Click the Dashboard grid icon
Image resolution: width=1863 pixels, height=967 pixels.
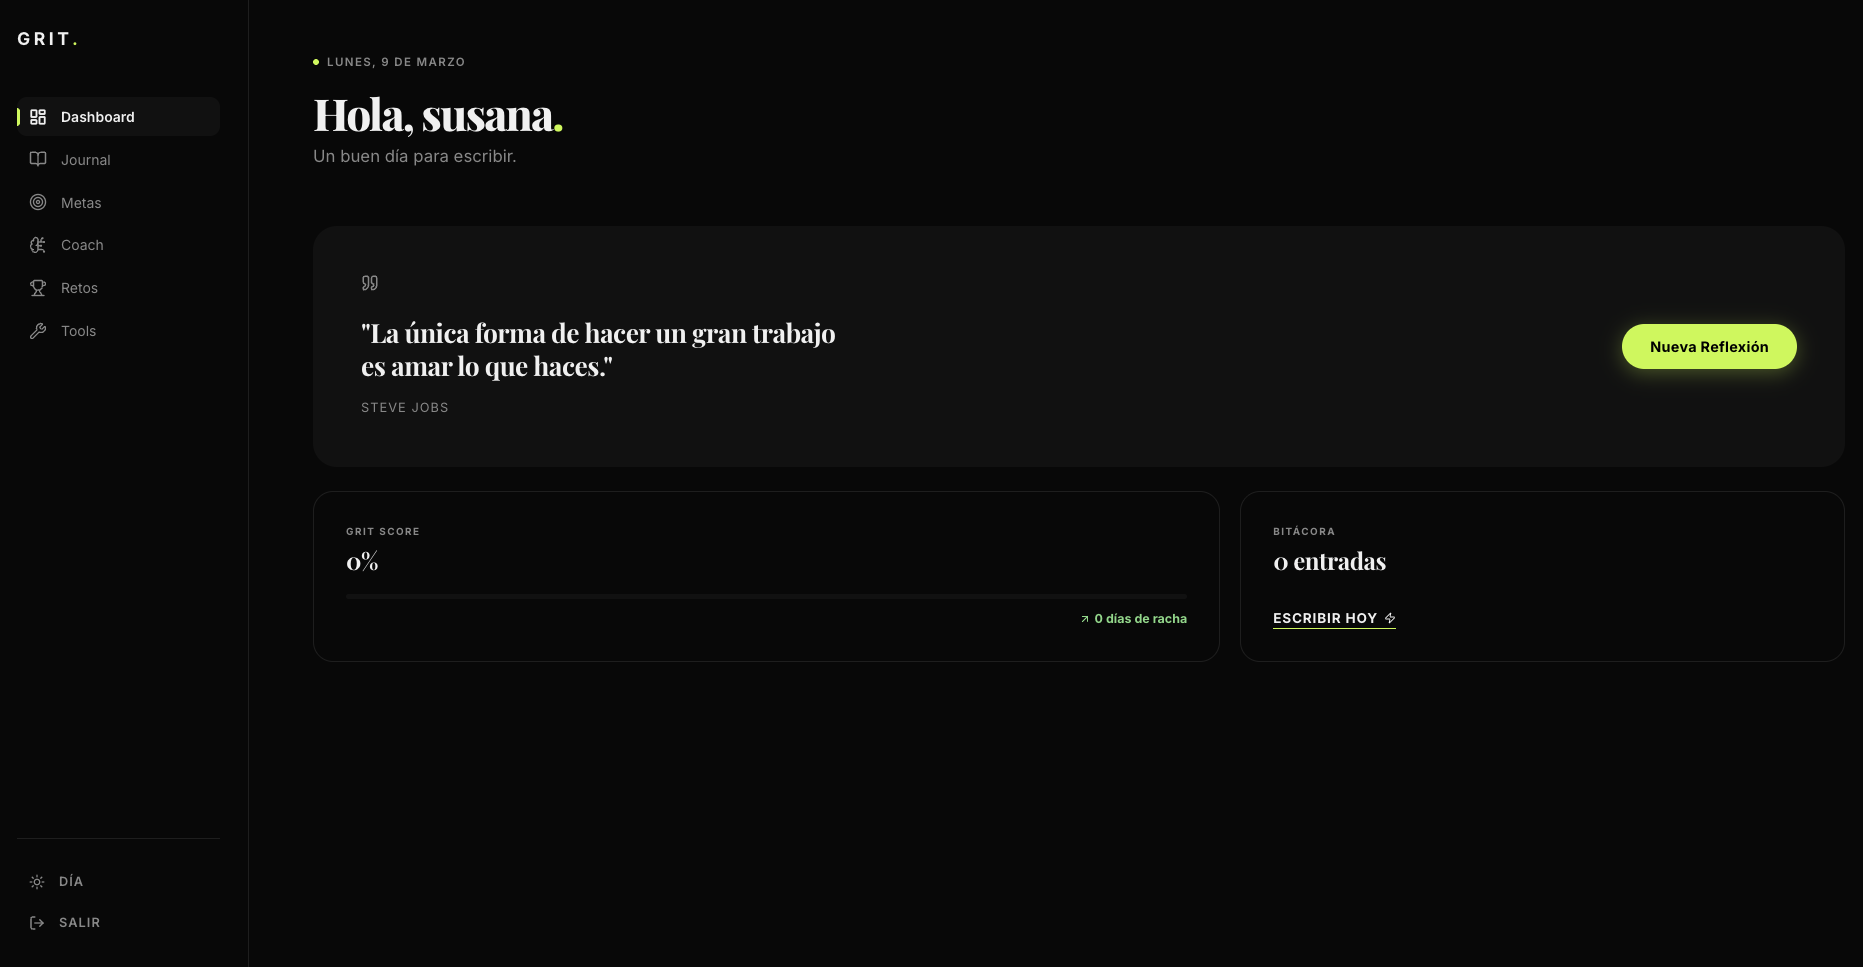pos(38,117)
